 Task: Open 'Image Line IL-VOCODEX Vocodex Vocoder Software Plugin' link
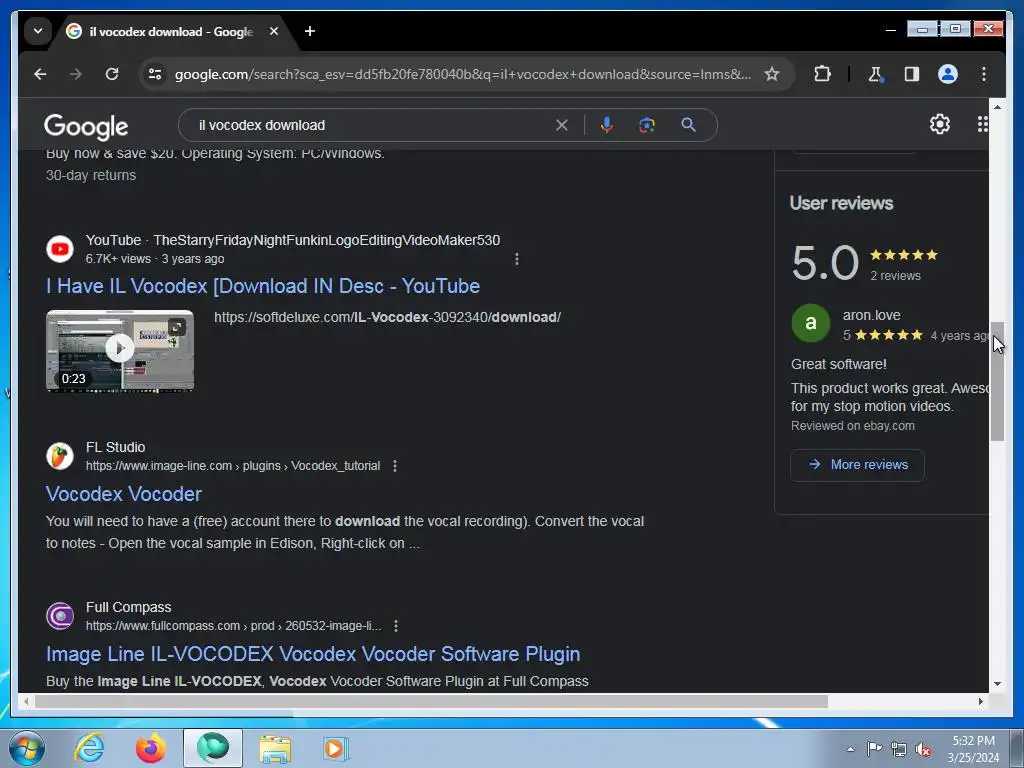[x=313, y=654]
